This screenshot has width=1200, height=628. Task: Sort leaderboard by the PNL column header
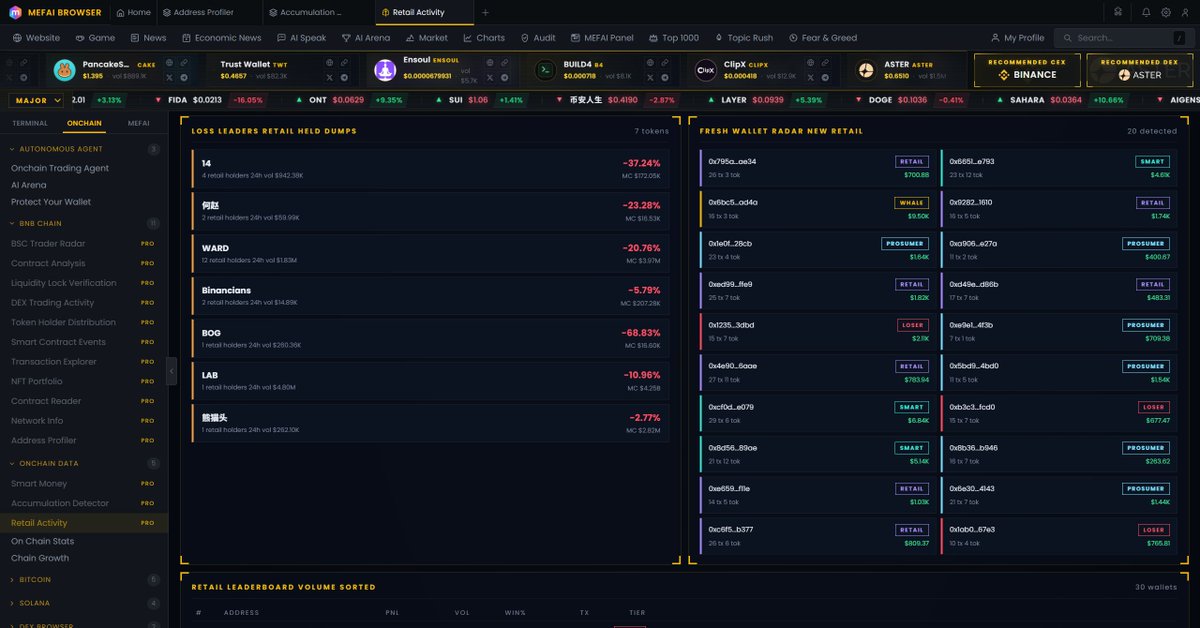[x=392, y=613]
